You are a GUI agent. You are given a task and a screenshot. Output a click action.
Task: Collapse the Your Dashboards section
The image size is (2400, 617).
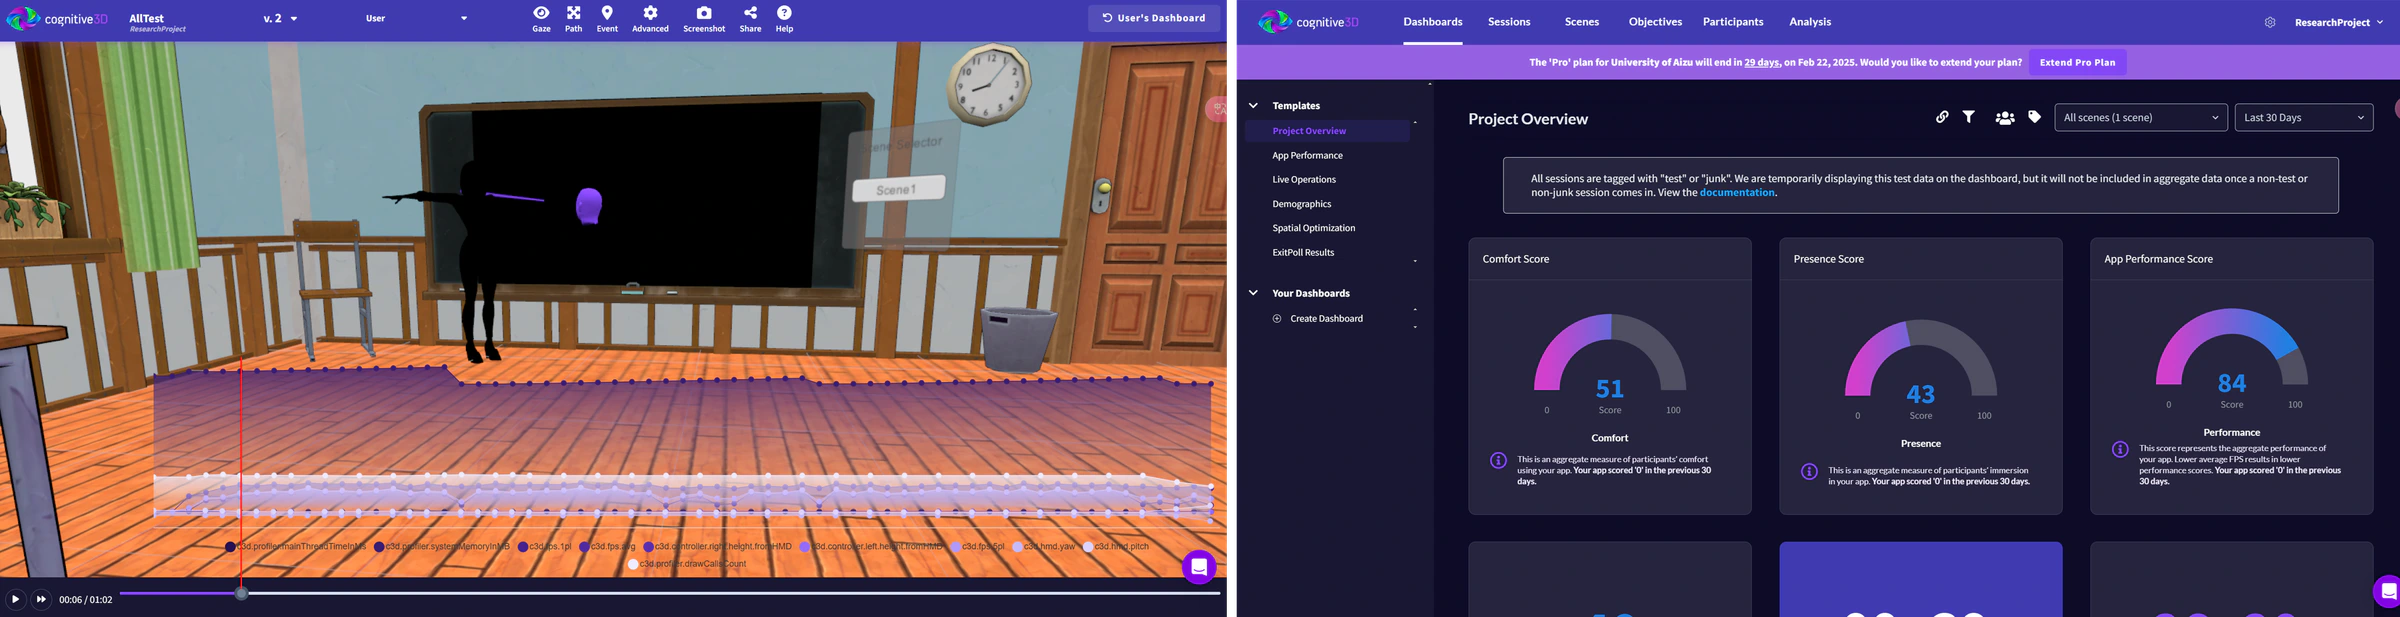pos(1253,293)
